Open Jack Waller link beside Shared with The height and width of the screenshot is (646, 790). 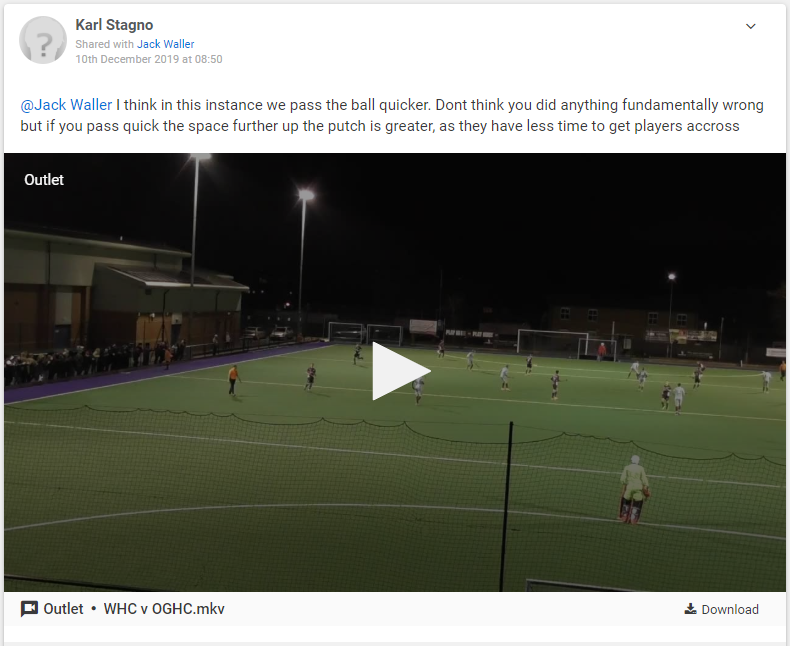165,44
